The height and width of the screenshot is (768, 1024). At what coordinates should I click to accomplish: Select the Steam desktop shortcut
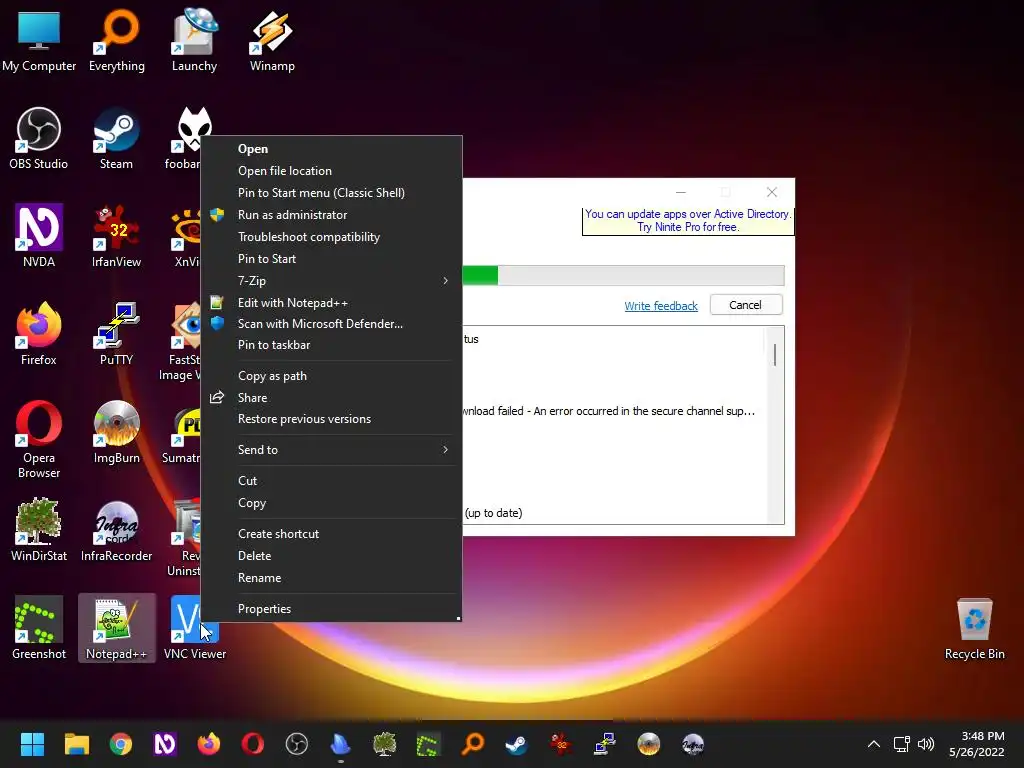[x=116, y=138]
